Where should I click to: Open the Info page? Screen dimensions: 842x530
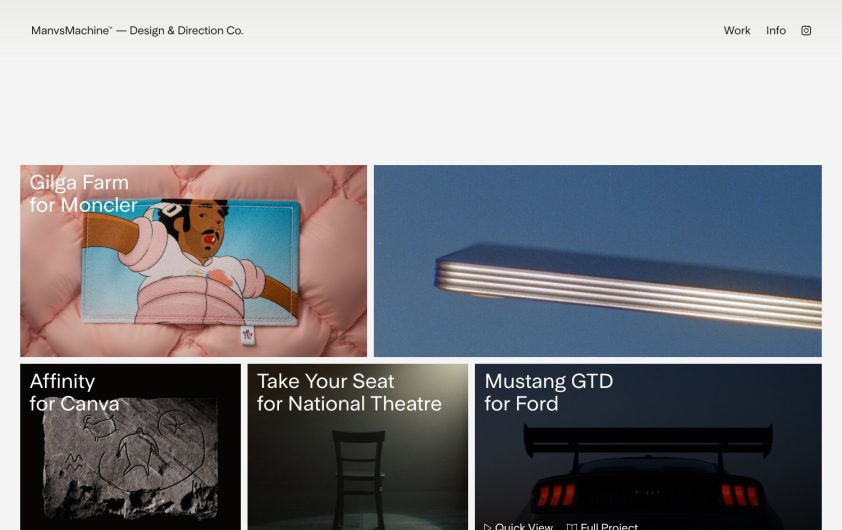coord(776,31)
